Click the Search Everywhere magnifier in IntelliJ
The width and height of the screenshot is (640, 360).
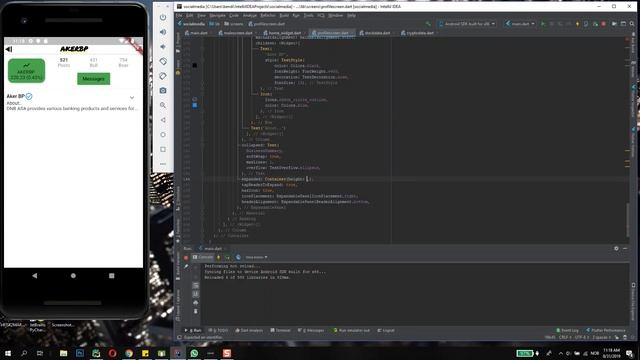(632, 24)
